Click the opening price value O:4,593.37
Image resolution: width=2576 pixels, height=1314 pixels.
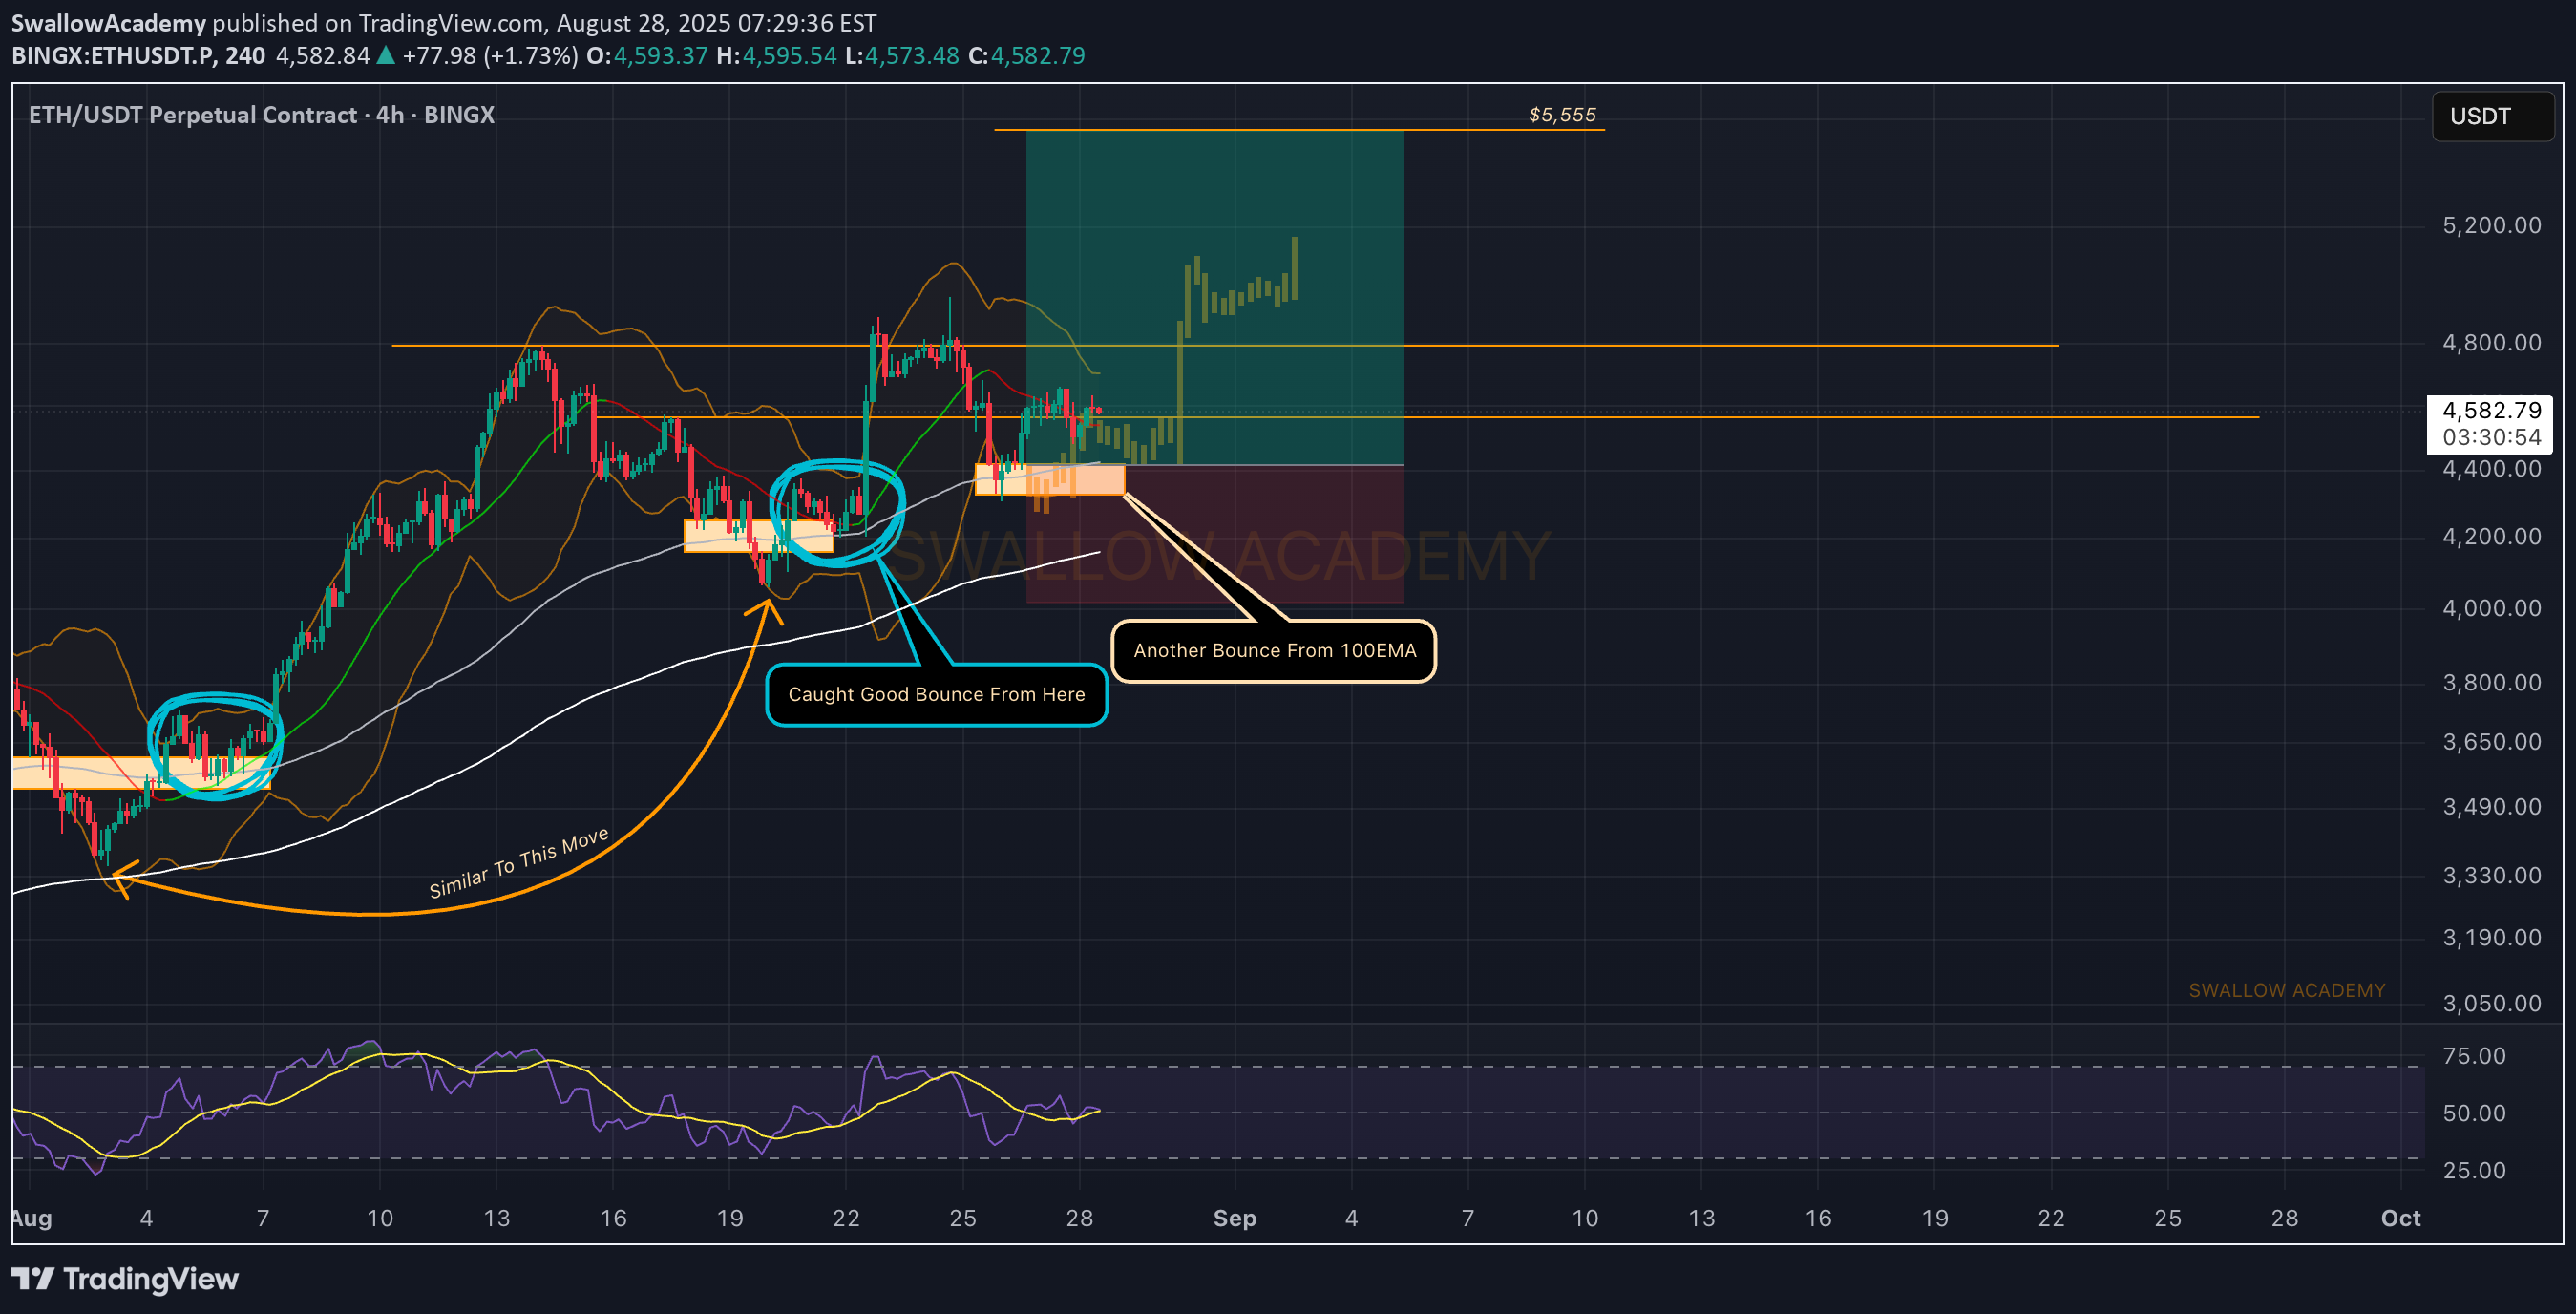pos(646,55)
